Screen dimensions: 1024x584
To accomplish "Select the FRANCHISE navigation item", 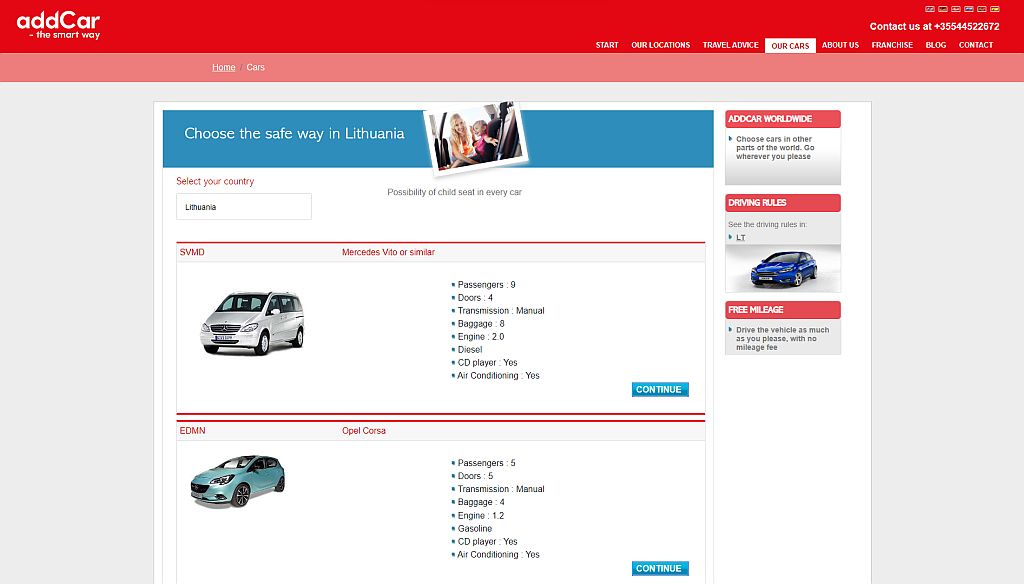I will (x=891, y=45).
